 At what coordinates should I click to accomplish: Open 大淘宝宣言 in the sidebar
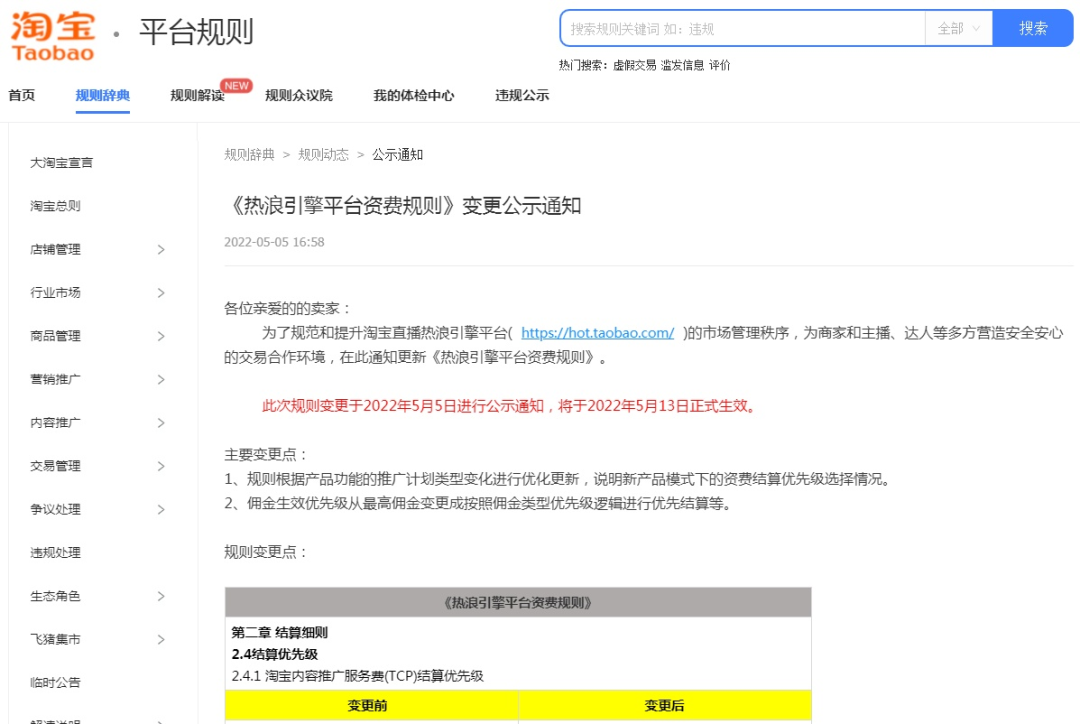(x=61, y=163)
